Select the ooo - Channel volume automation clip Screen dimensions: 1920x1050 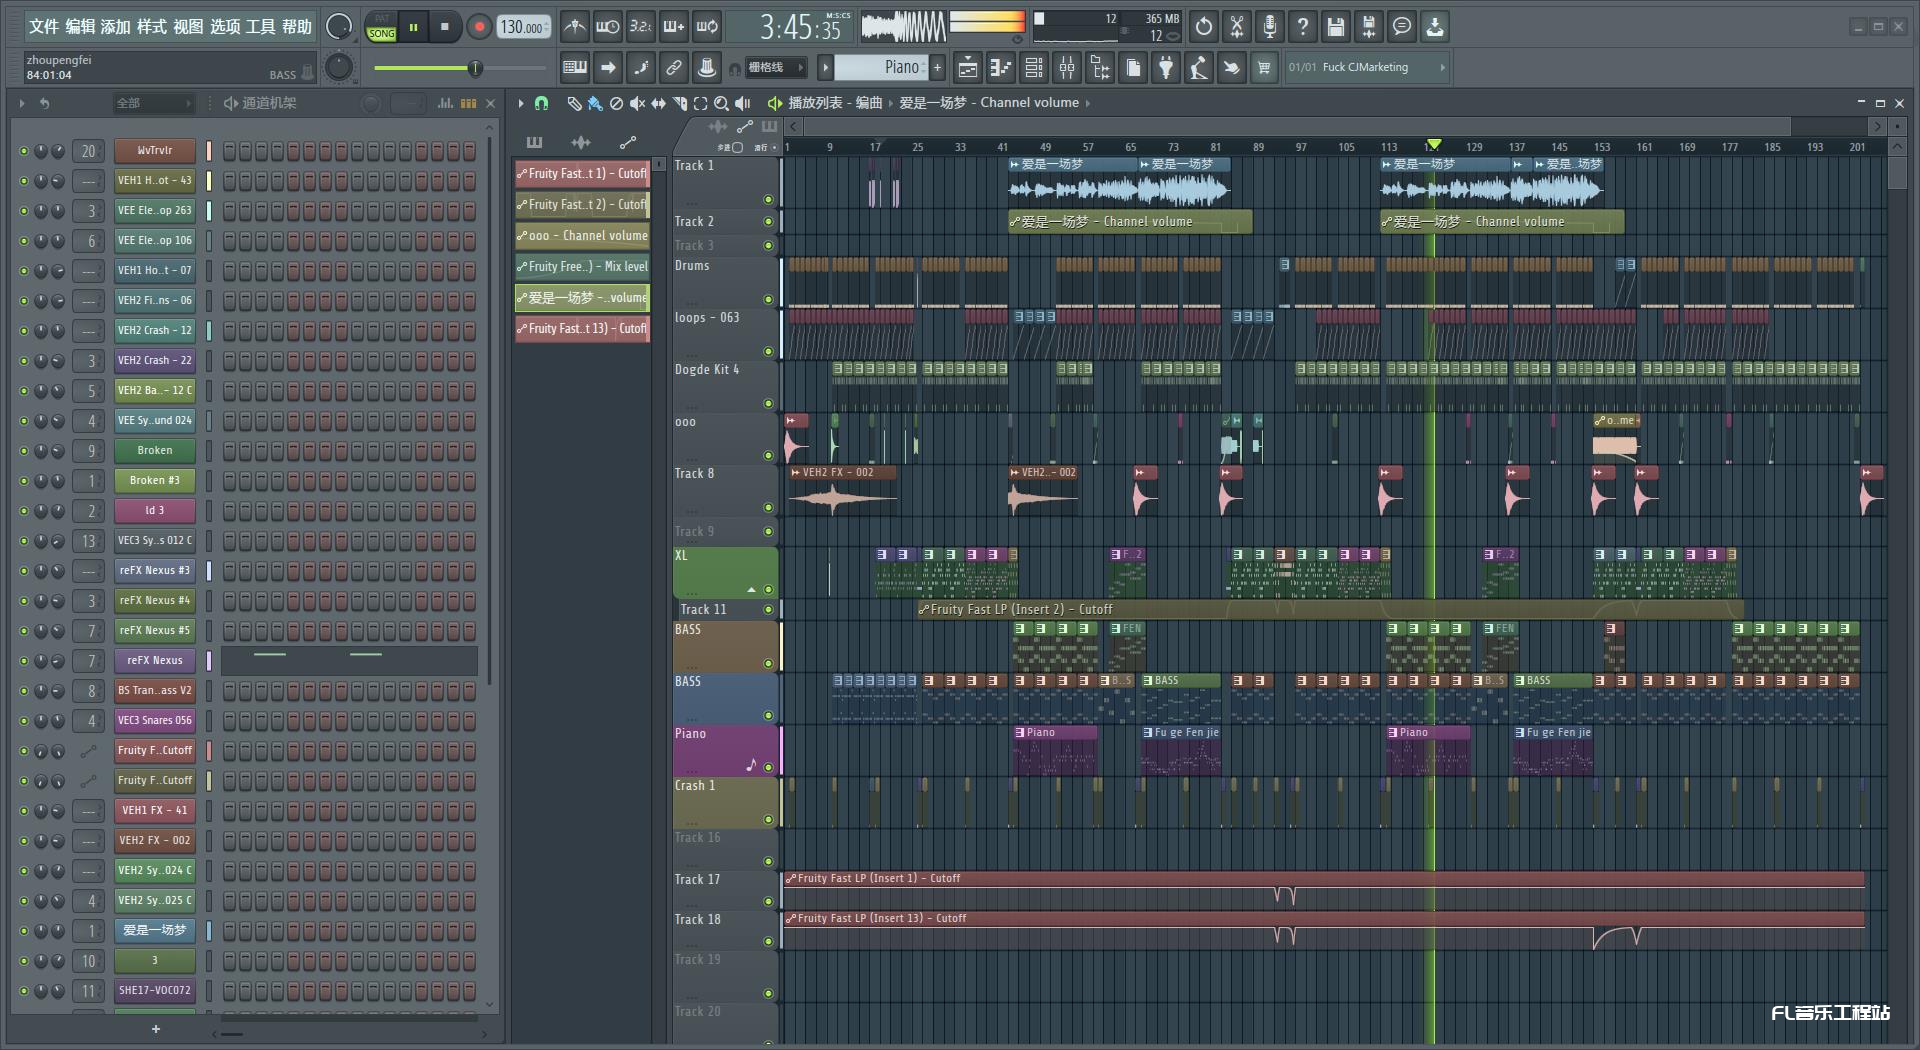pos(582,236)
